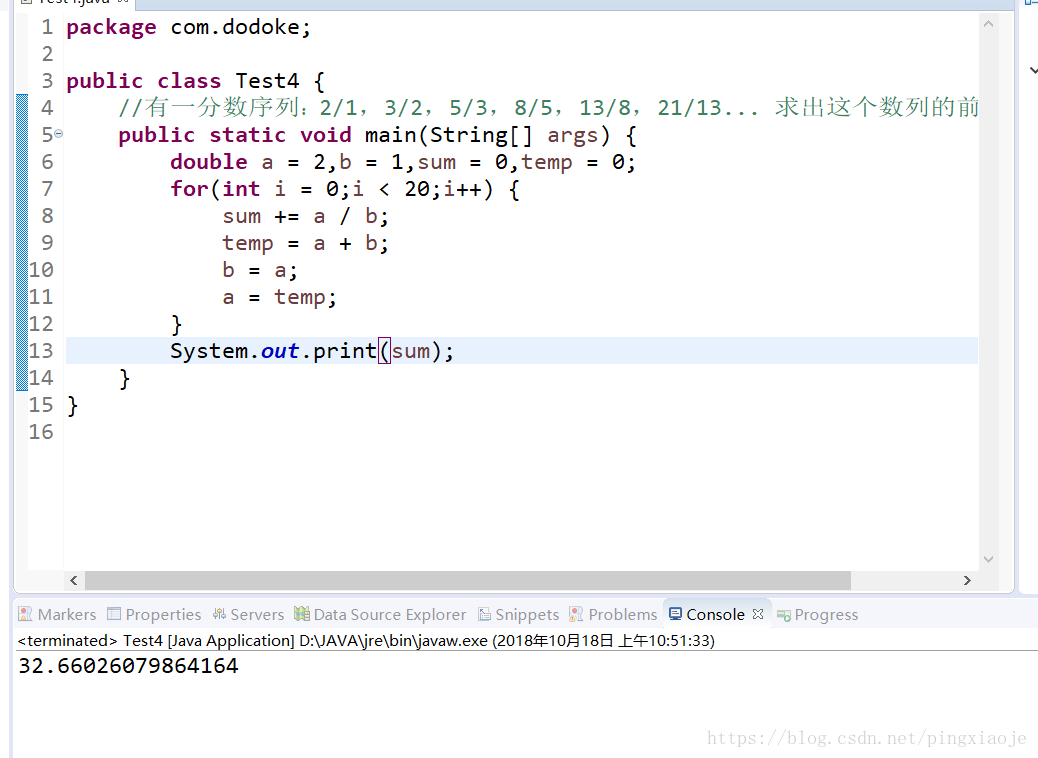This screenshot has width=1038, height=758.
Task: Click line number 13 in the gutter
Action: click(x=41, y=351)
